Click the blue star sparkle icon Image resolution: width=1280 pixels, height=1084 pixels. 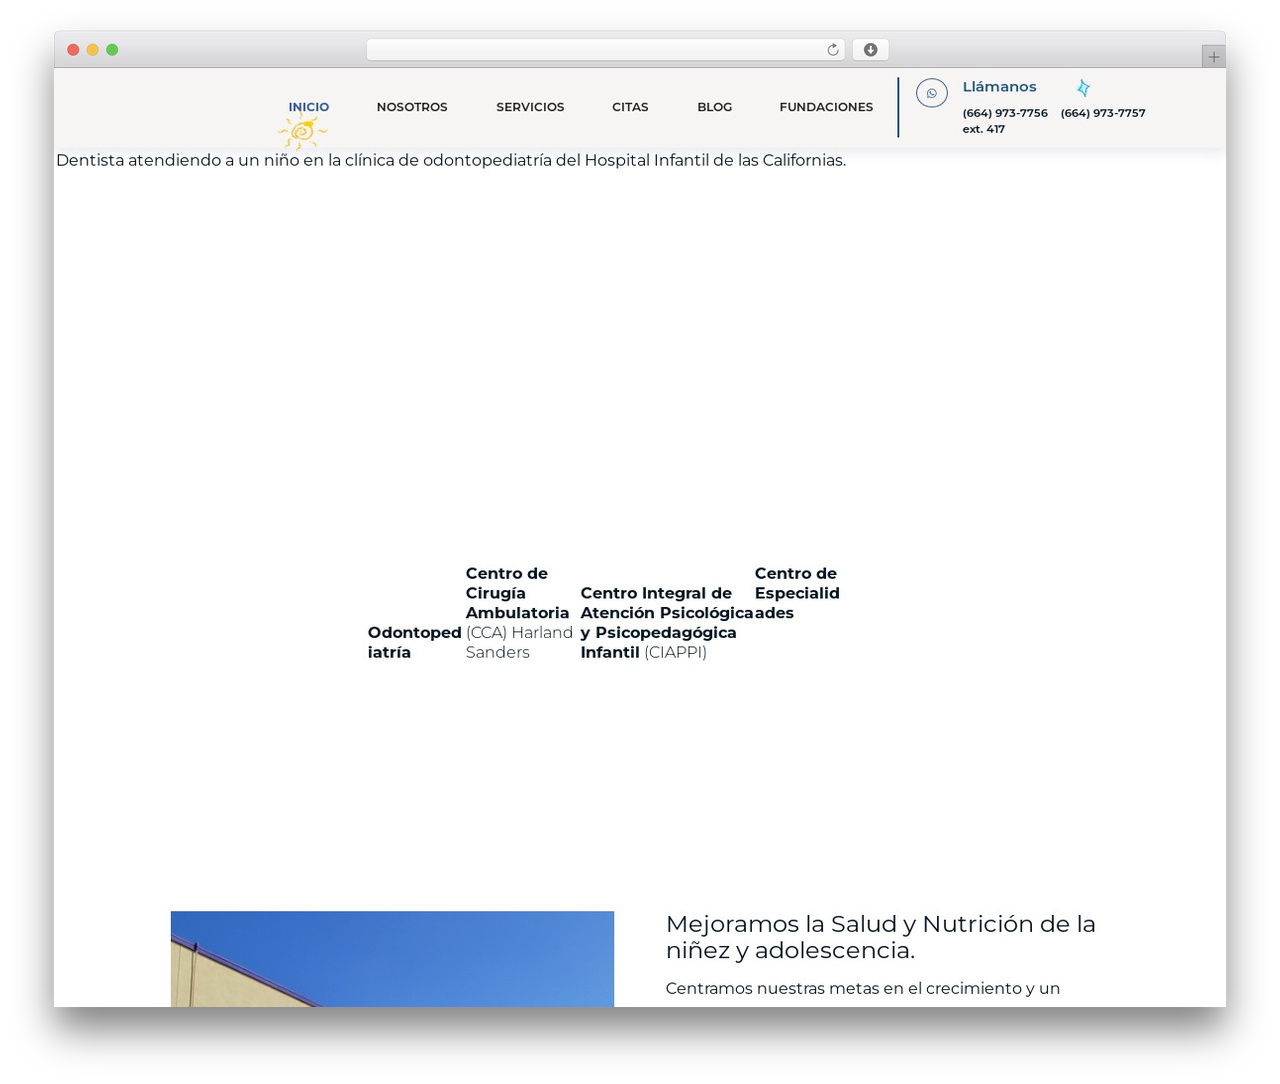(x=1083, y=88)
